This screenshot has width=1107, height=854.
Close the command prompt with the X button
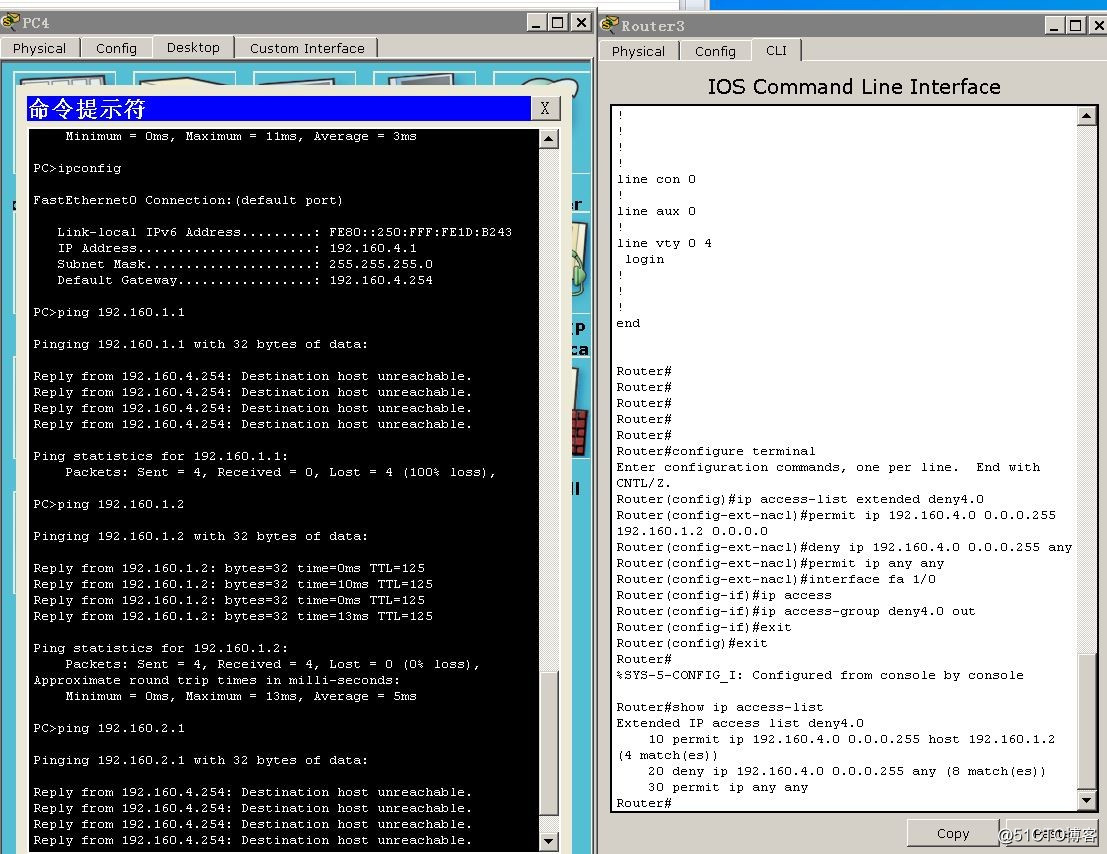(x=545, y=108)
